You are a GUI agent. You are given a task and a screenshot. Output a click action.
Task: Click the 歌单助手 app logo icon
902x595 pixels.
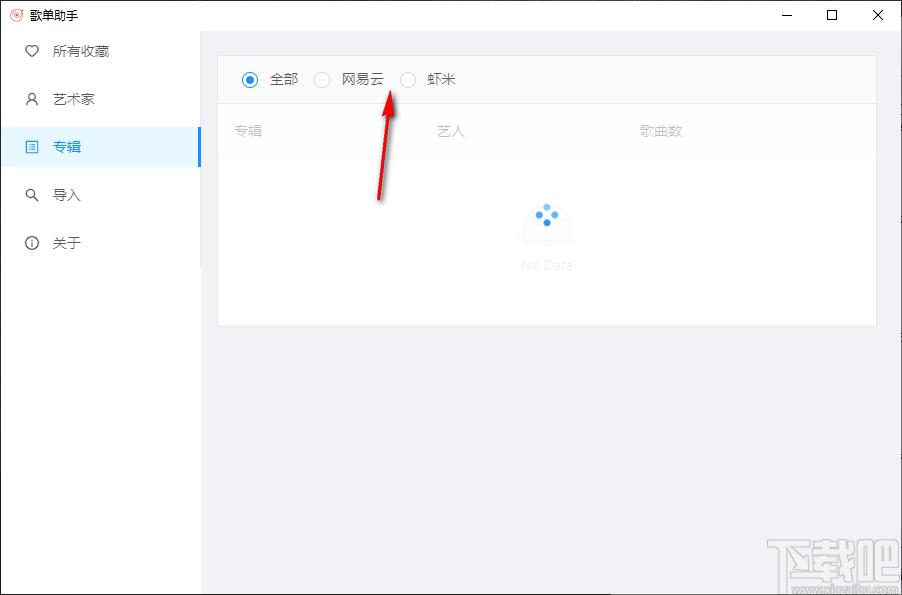pos(17,15)
